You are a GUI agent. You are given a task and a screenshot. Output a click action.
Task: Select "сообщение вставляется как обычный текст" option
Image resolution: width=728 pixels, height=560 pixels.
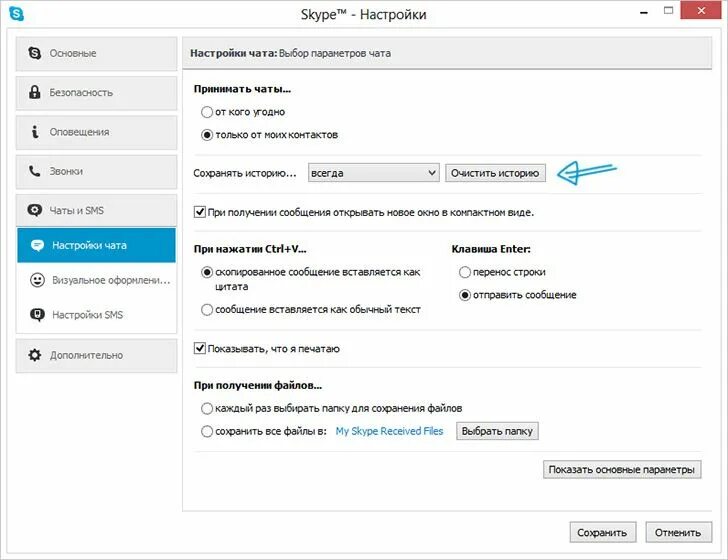tap(207, 310)
